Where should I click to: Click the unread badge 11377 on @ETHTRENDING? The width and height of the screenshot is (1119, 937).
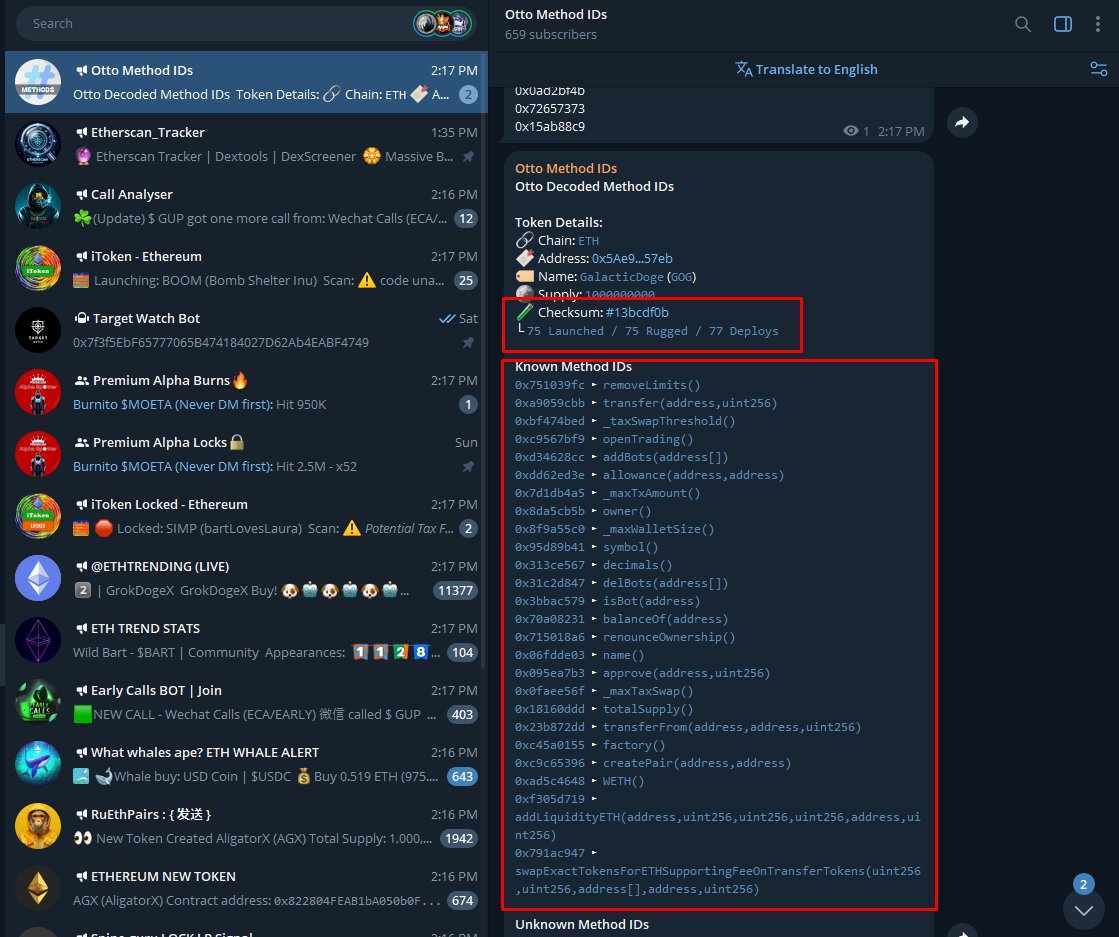[x=455, y=591]
